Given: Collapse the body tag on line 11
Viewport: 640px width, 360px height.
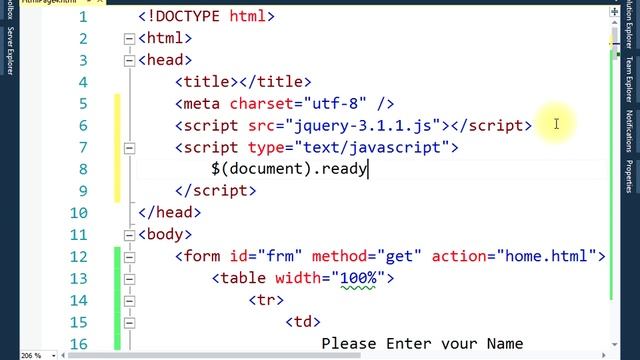Looking at the screenshot, I should (x=129, y=236).
